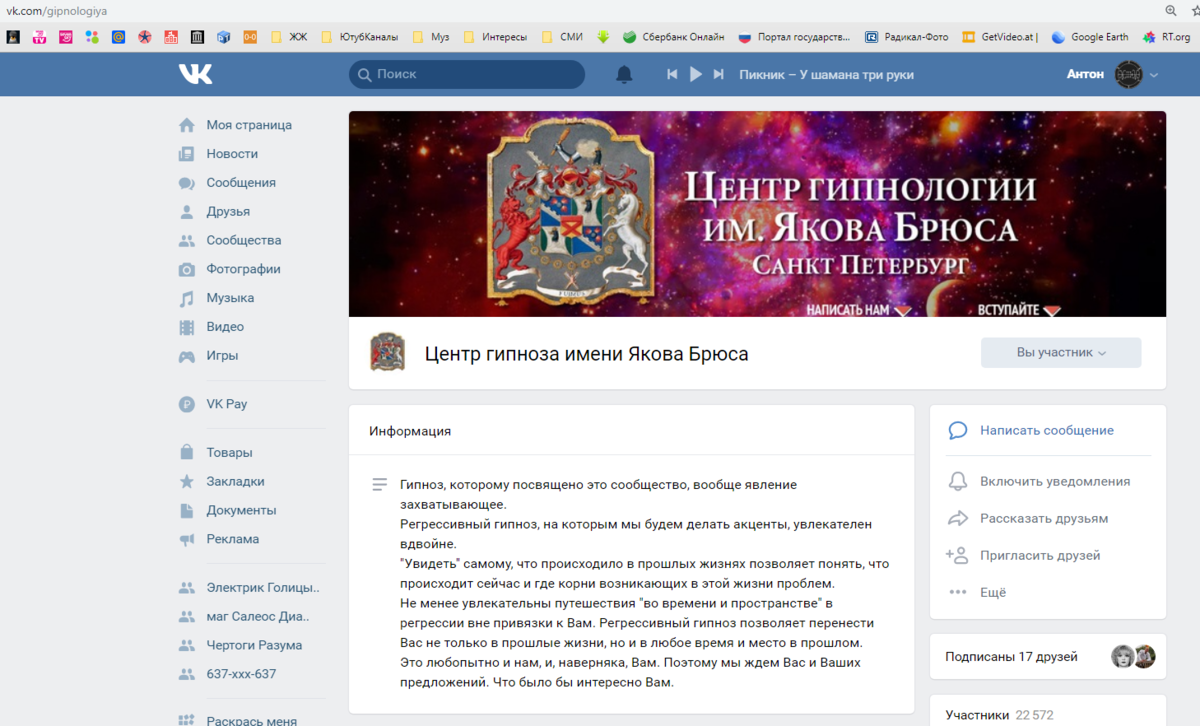This screenshot has height=726, width=1200.
Task: Skip to previous track in header player
Action: (672, 74)
